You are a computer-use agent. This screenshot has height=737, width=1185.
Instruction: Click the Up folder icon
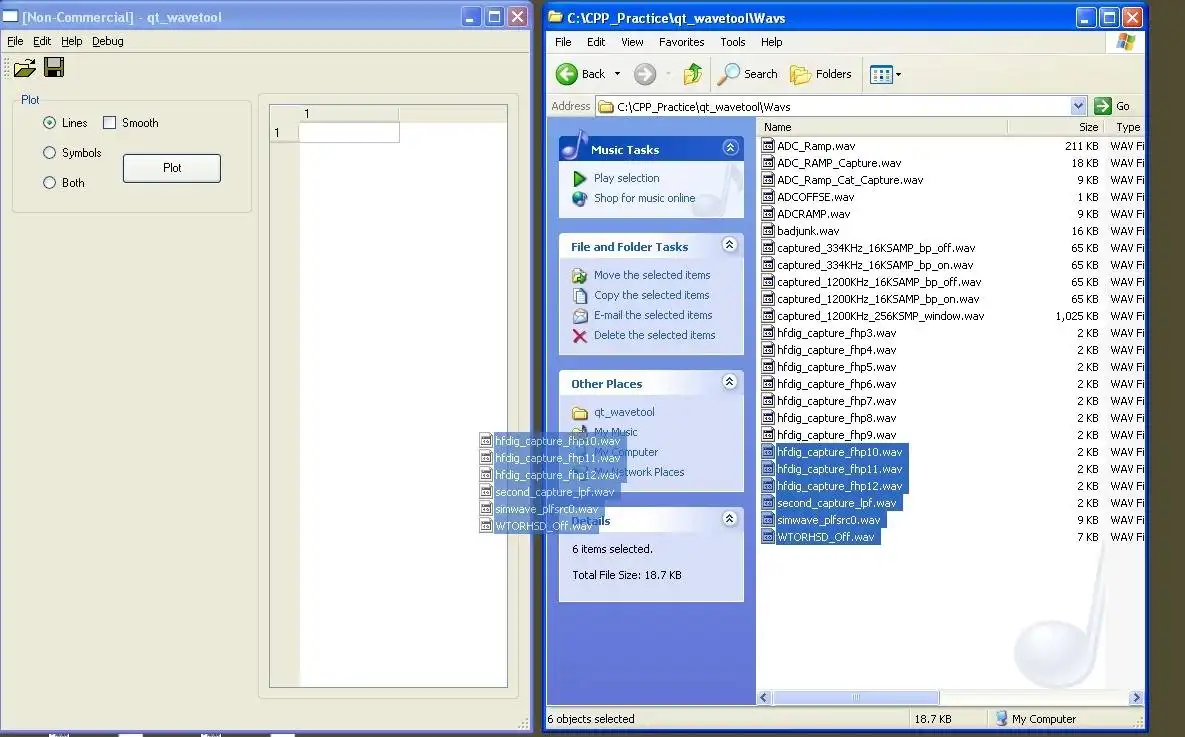pyautogui.click(x=692, y=74)
